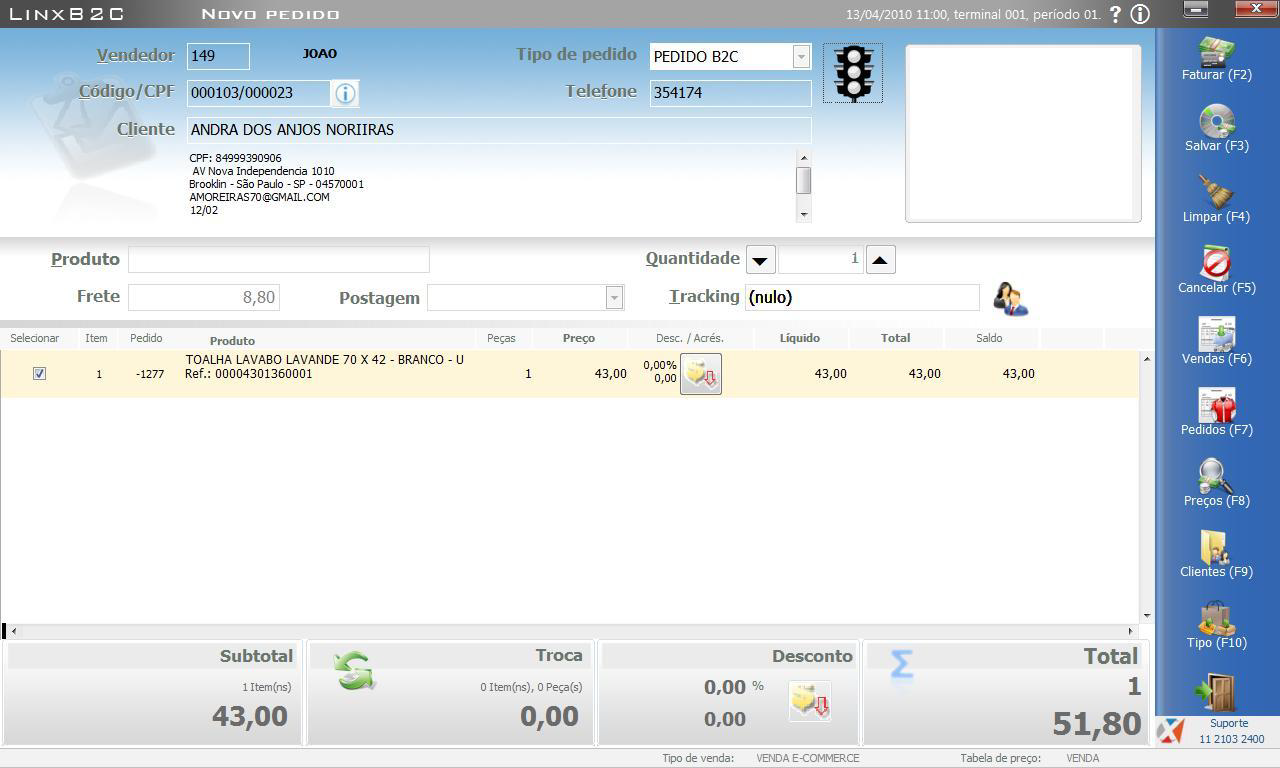
Task: Click the exit door icon in sidebar
Action: (1216, 692)
